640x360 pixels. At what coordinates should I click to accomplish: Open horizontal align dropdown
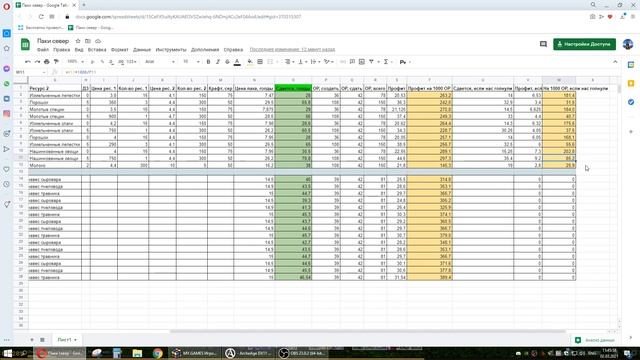289,62
